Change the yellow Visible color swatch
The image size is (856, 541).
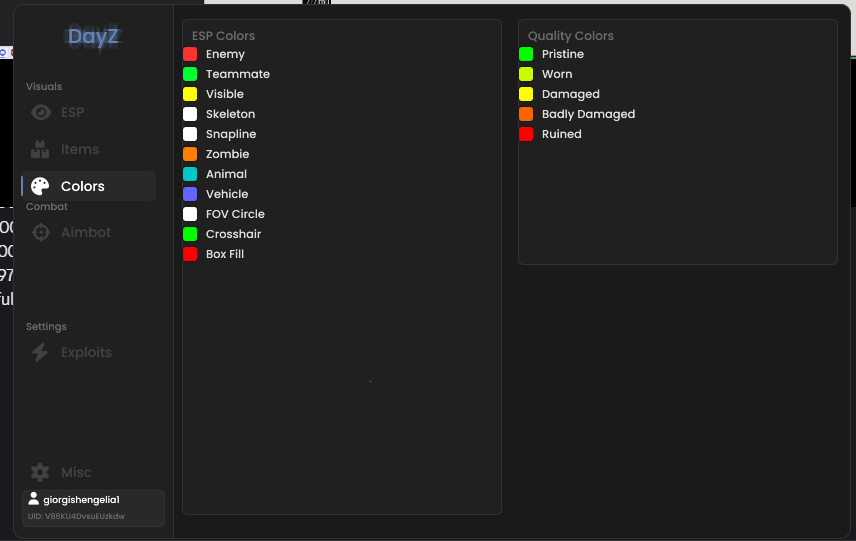(190, 94)
